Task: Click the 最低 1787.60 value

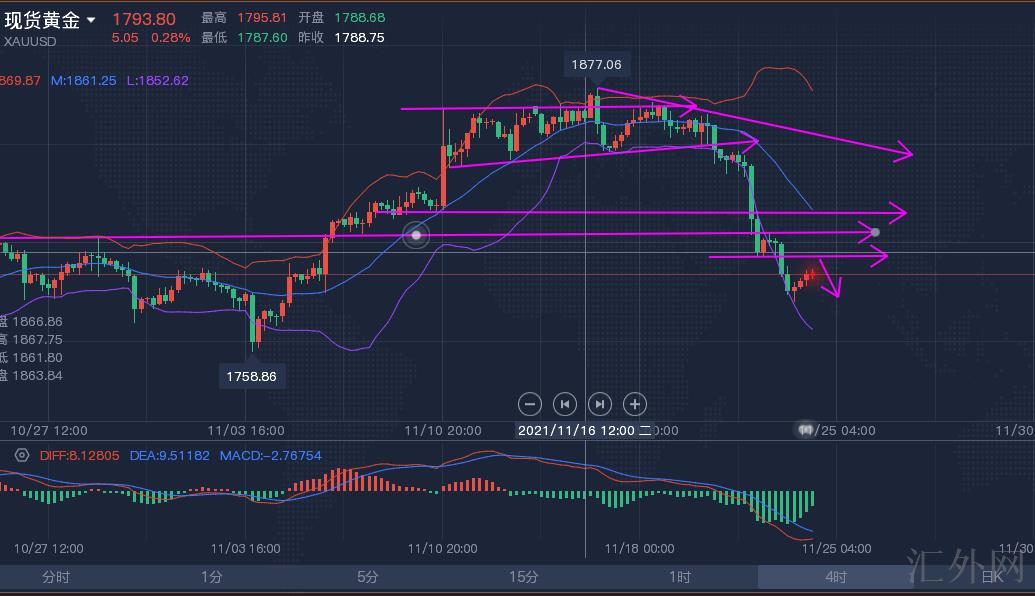Action: point(262,38)
